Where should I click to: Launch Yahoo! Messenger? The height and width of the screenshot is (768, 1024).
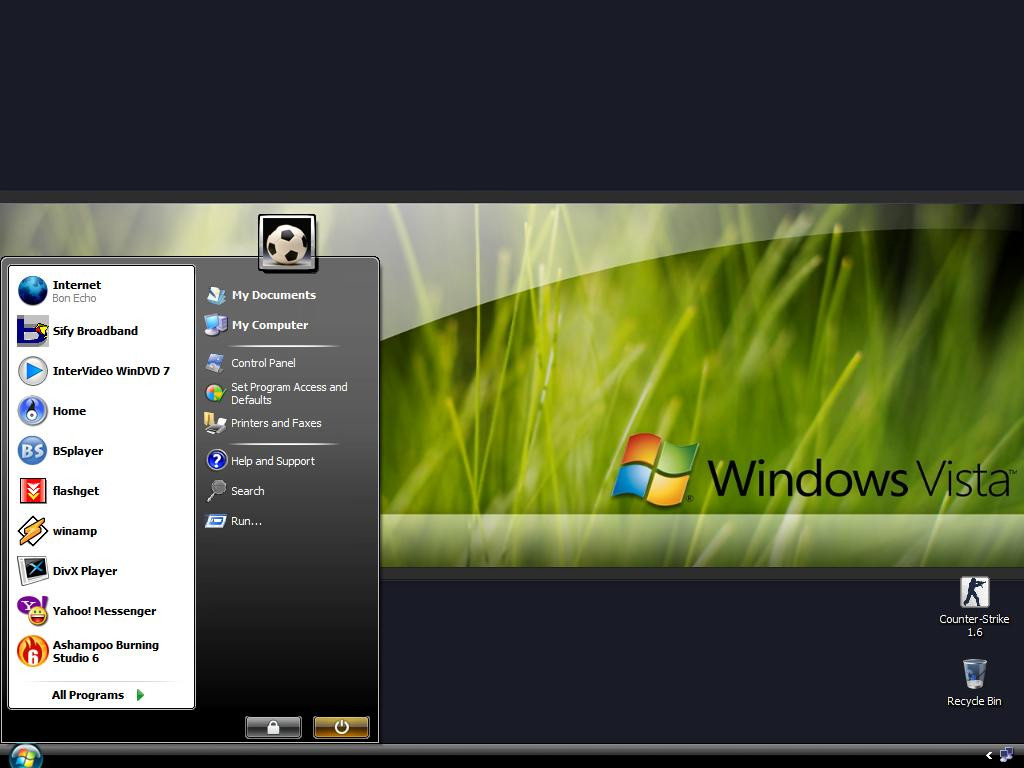(104, 611)
